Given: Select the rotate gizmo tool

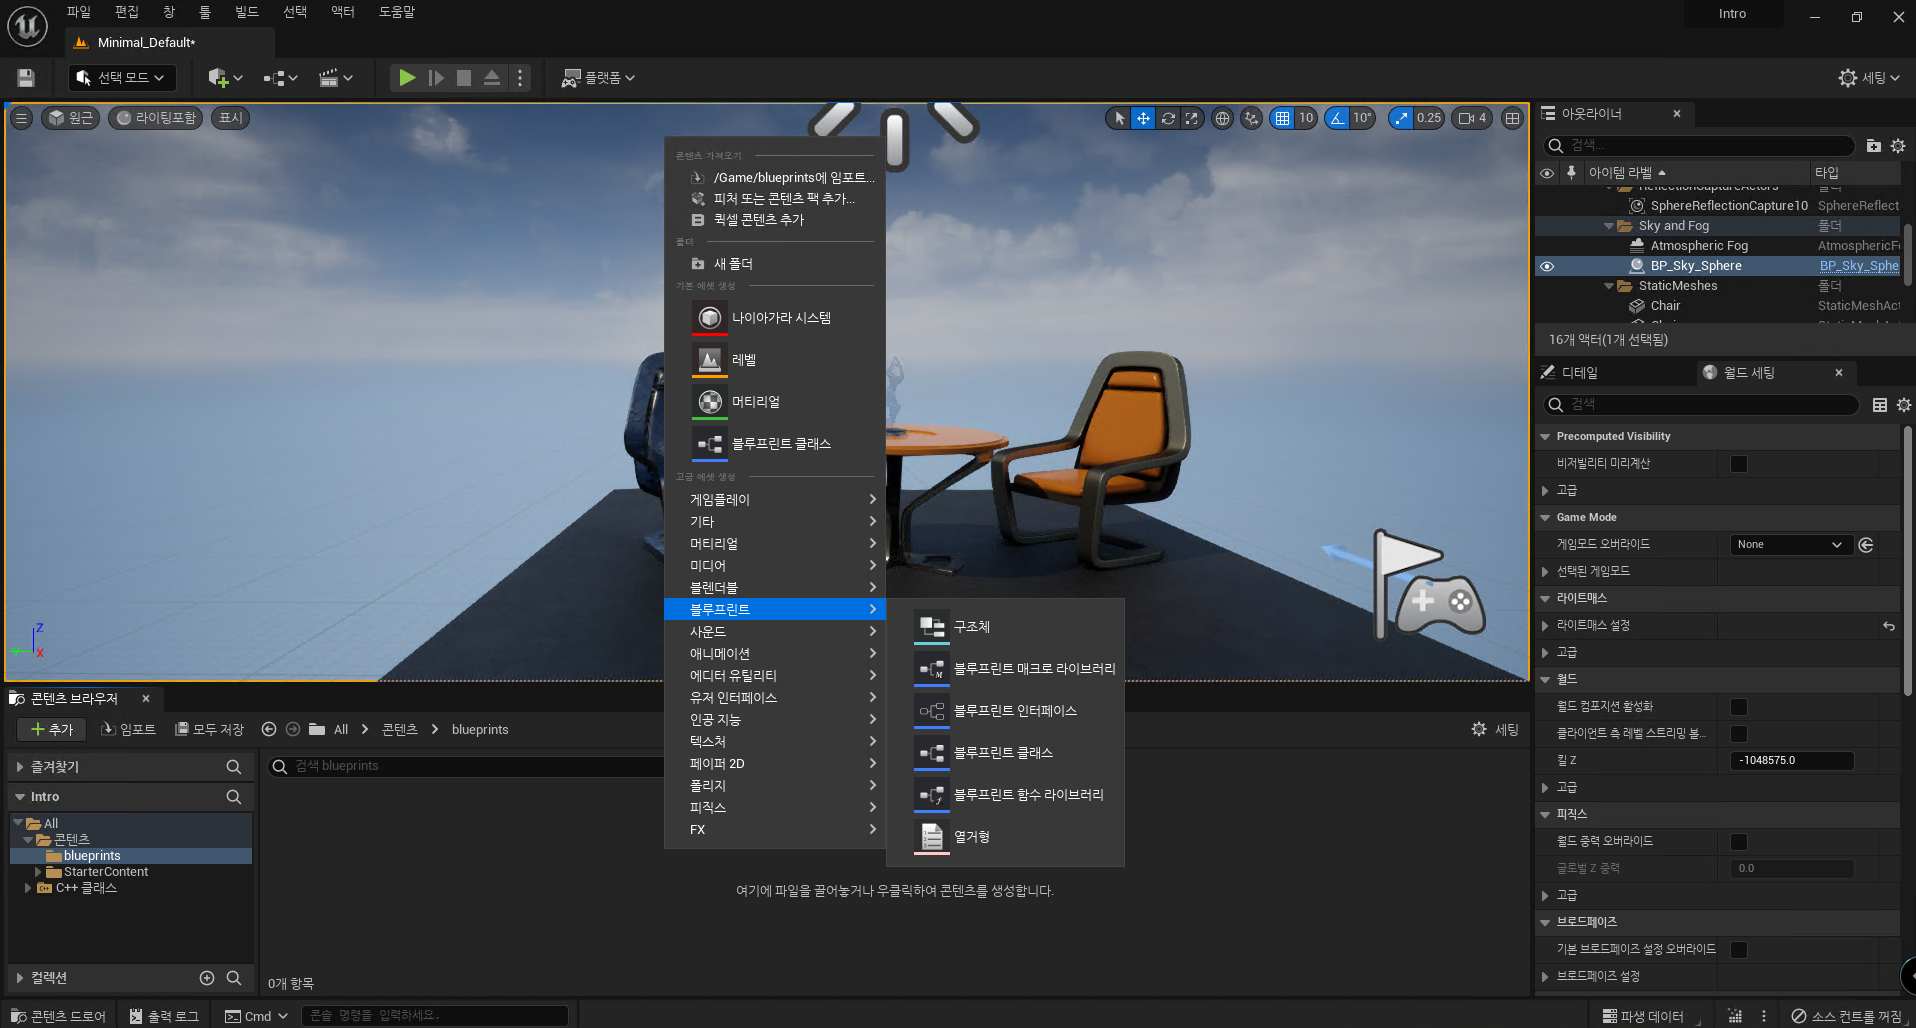Looking at the screenshot, I should [1167, 118].
